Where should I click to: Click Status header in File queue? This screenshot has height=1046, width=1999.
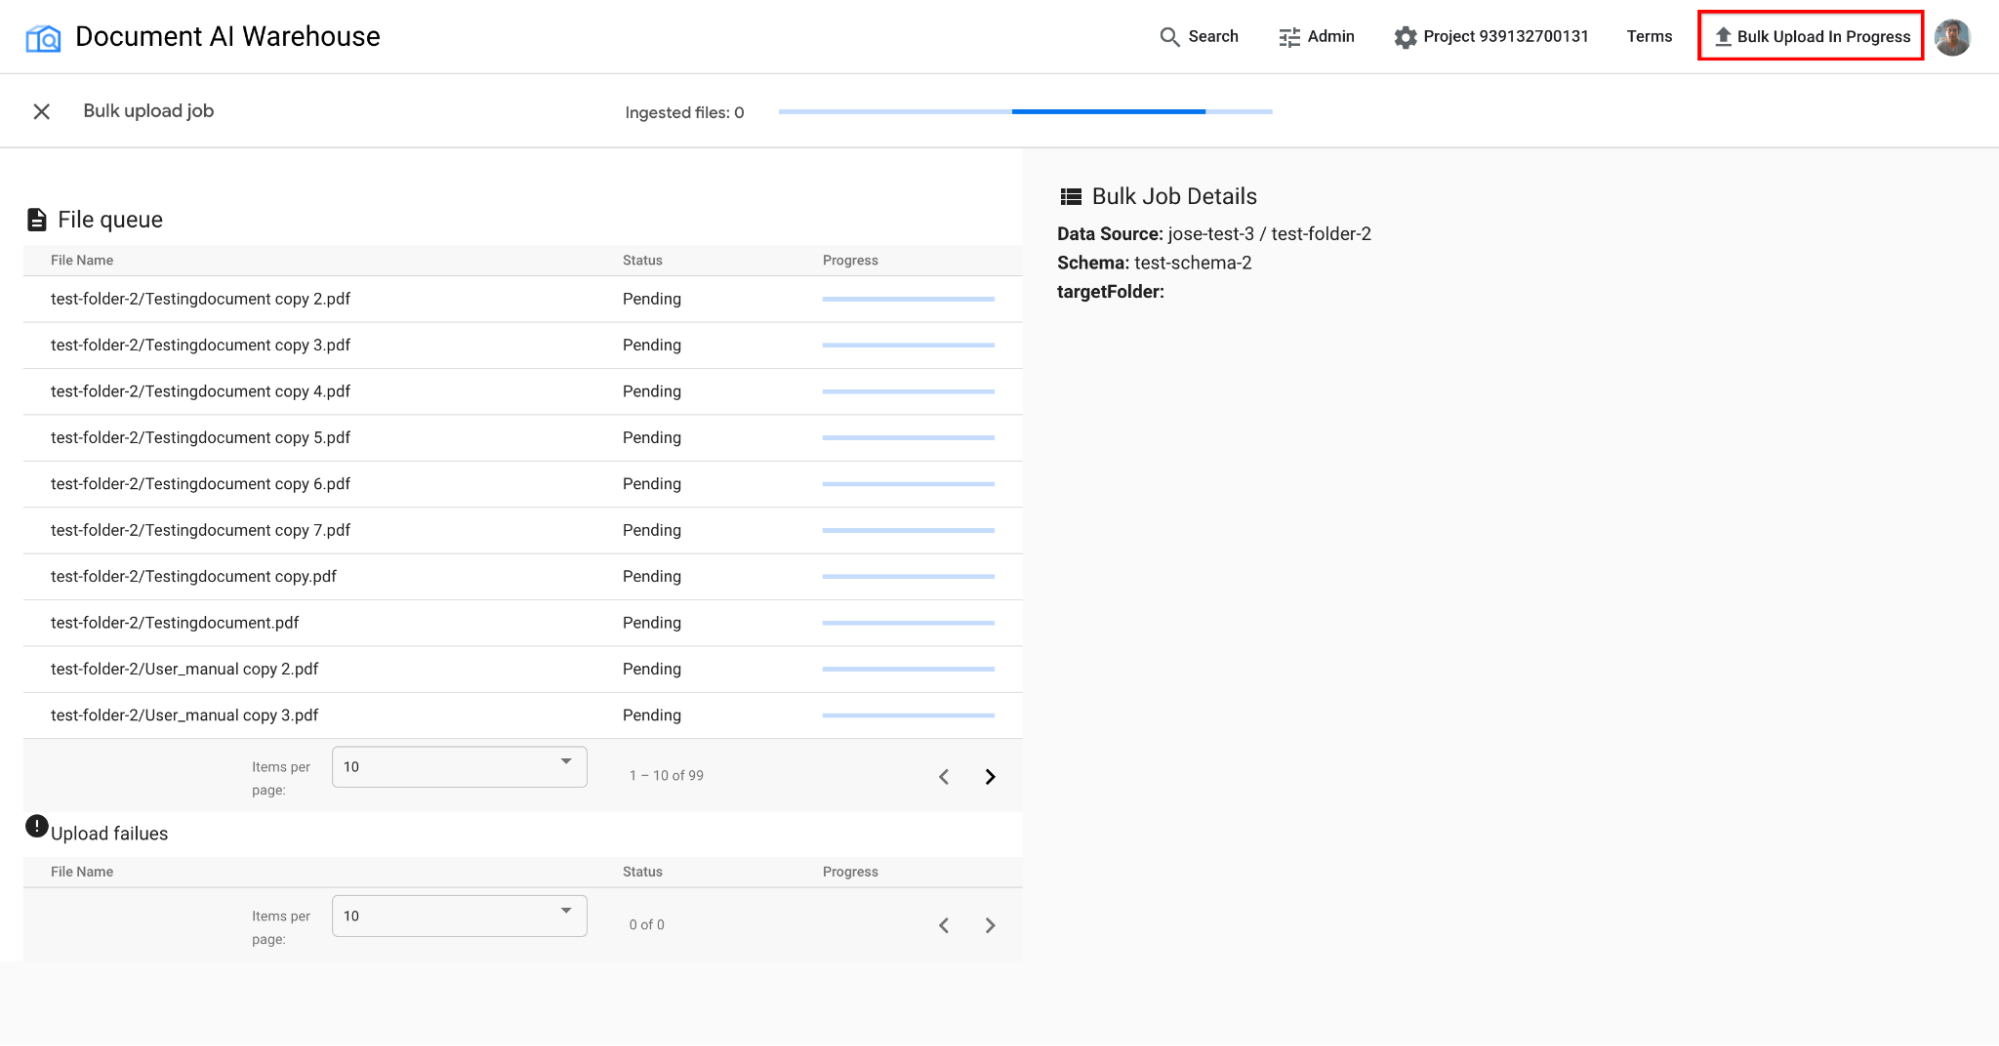642,260
